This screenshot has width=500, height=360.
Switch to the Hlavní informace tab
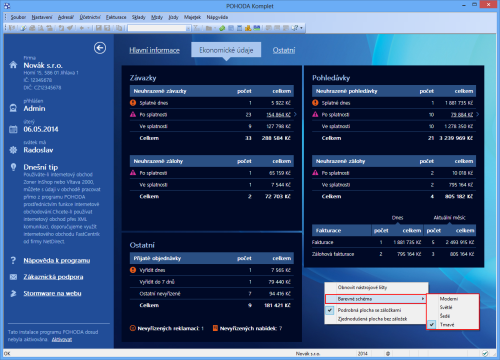point(154,50)
